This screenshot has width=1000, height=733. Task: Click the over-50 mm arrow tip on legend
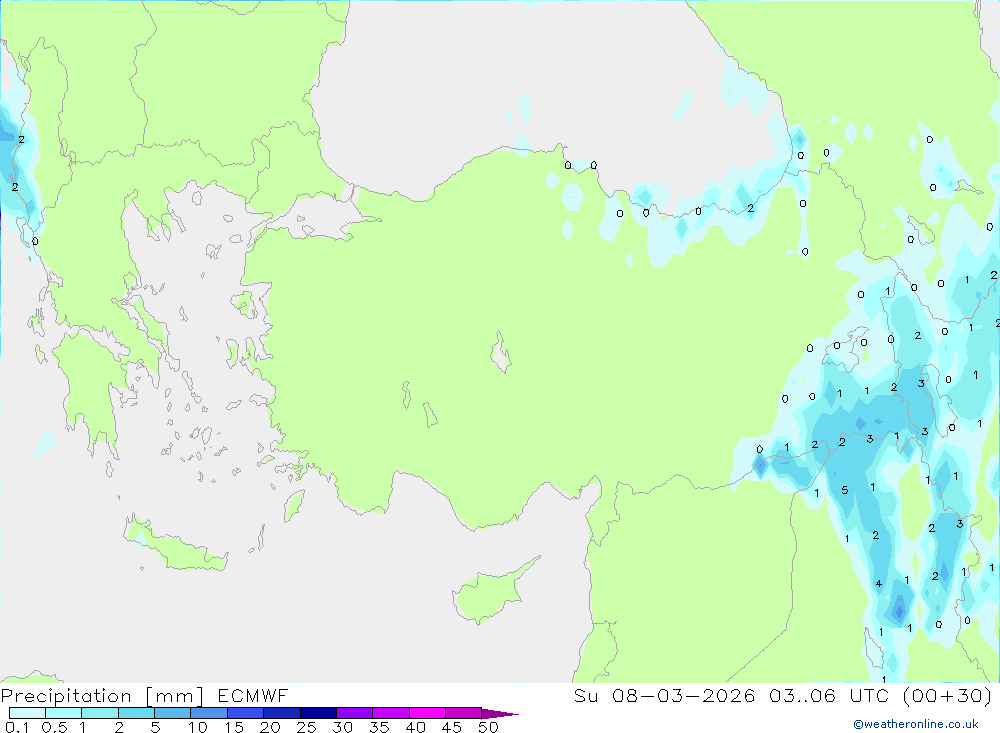pos(501,713)
